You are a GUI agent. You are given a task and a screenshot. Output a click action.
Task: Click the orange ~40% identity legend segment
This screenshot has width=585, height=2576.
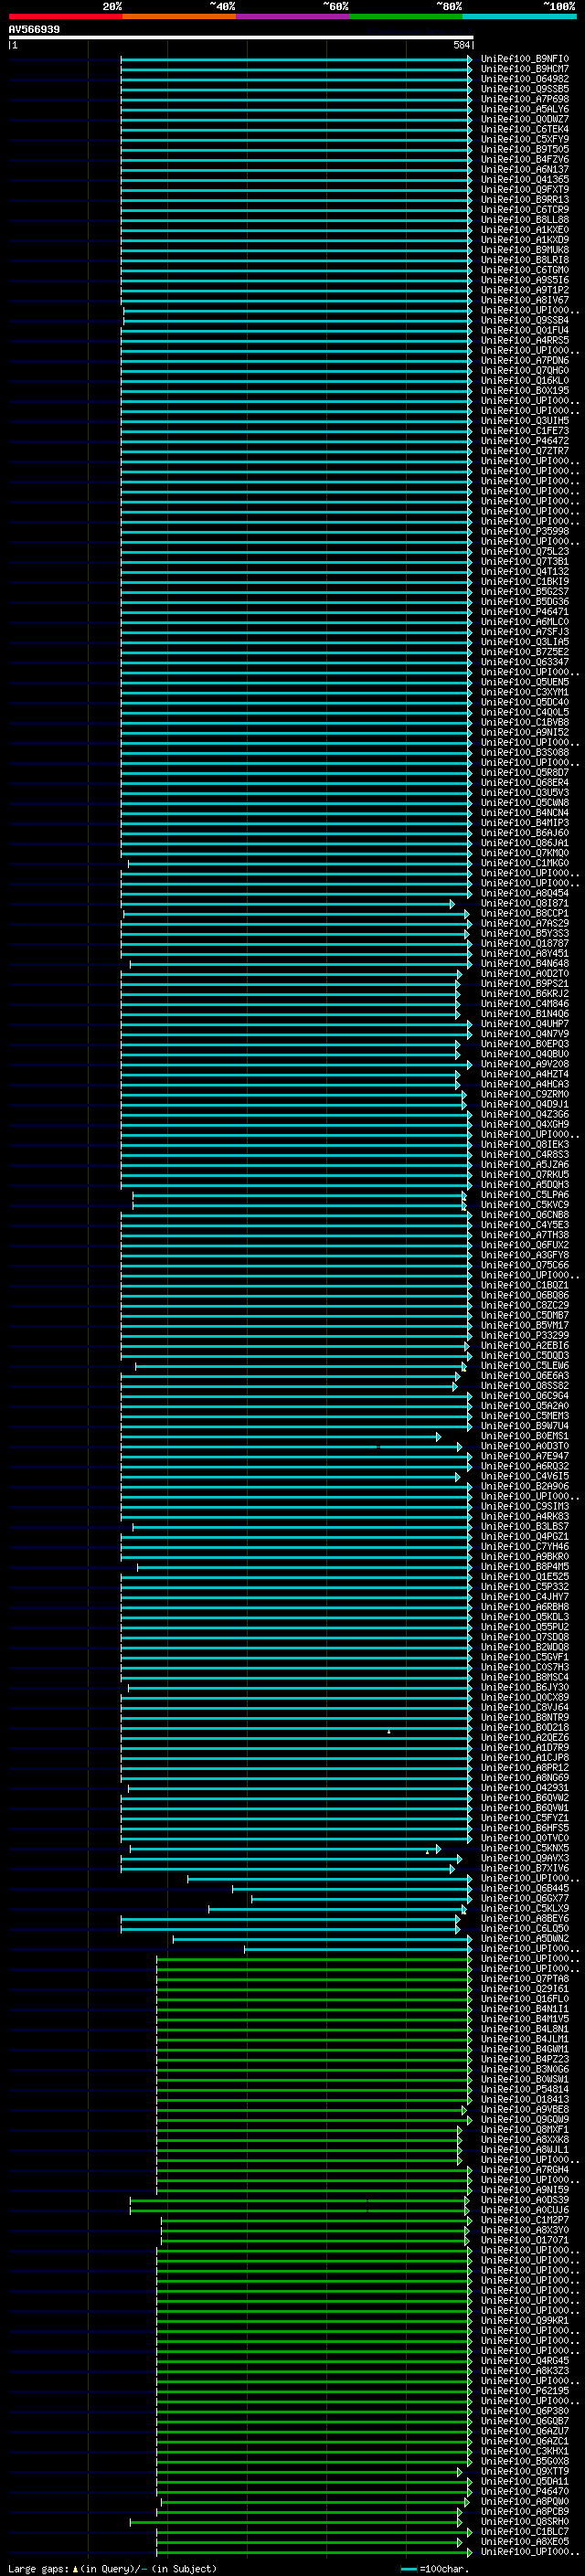(x=179, y=16)
